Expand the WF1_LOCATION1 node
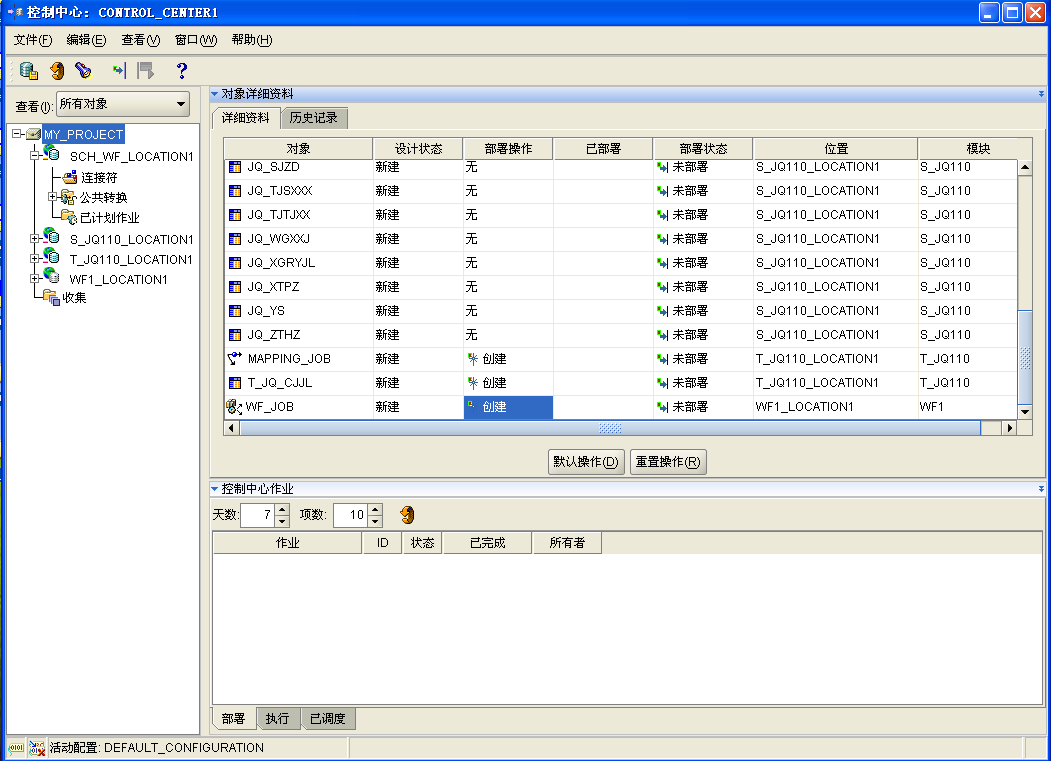The image size is (1051, 761). tap(35, 278)
